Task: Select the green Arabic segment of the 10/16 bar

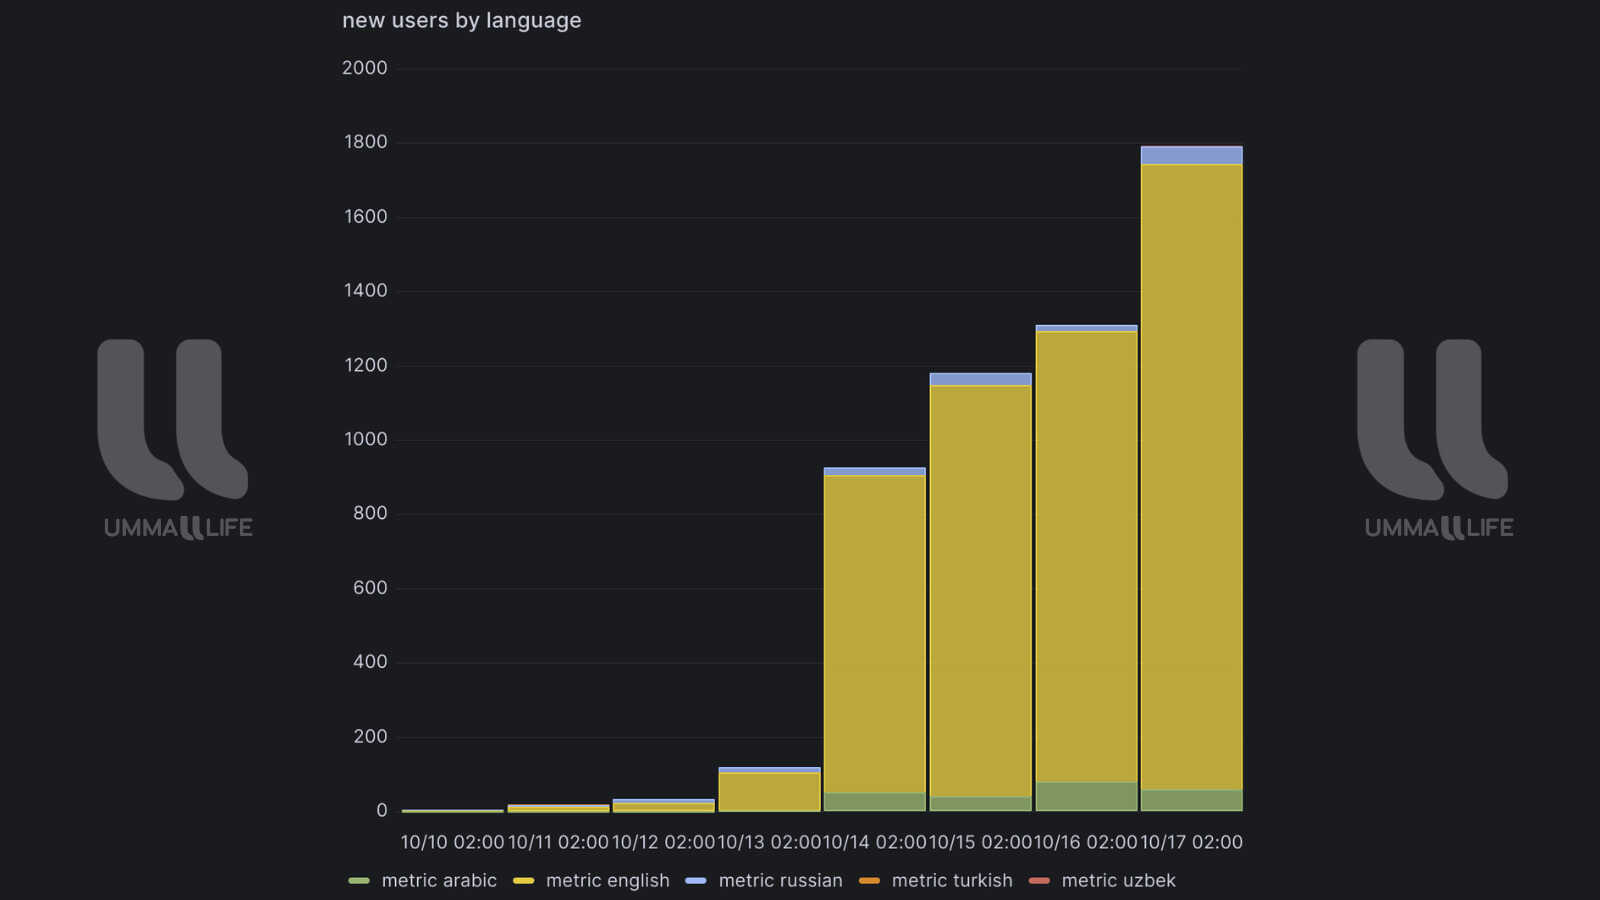Action: [1086, 796]
